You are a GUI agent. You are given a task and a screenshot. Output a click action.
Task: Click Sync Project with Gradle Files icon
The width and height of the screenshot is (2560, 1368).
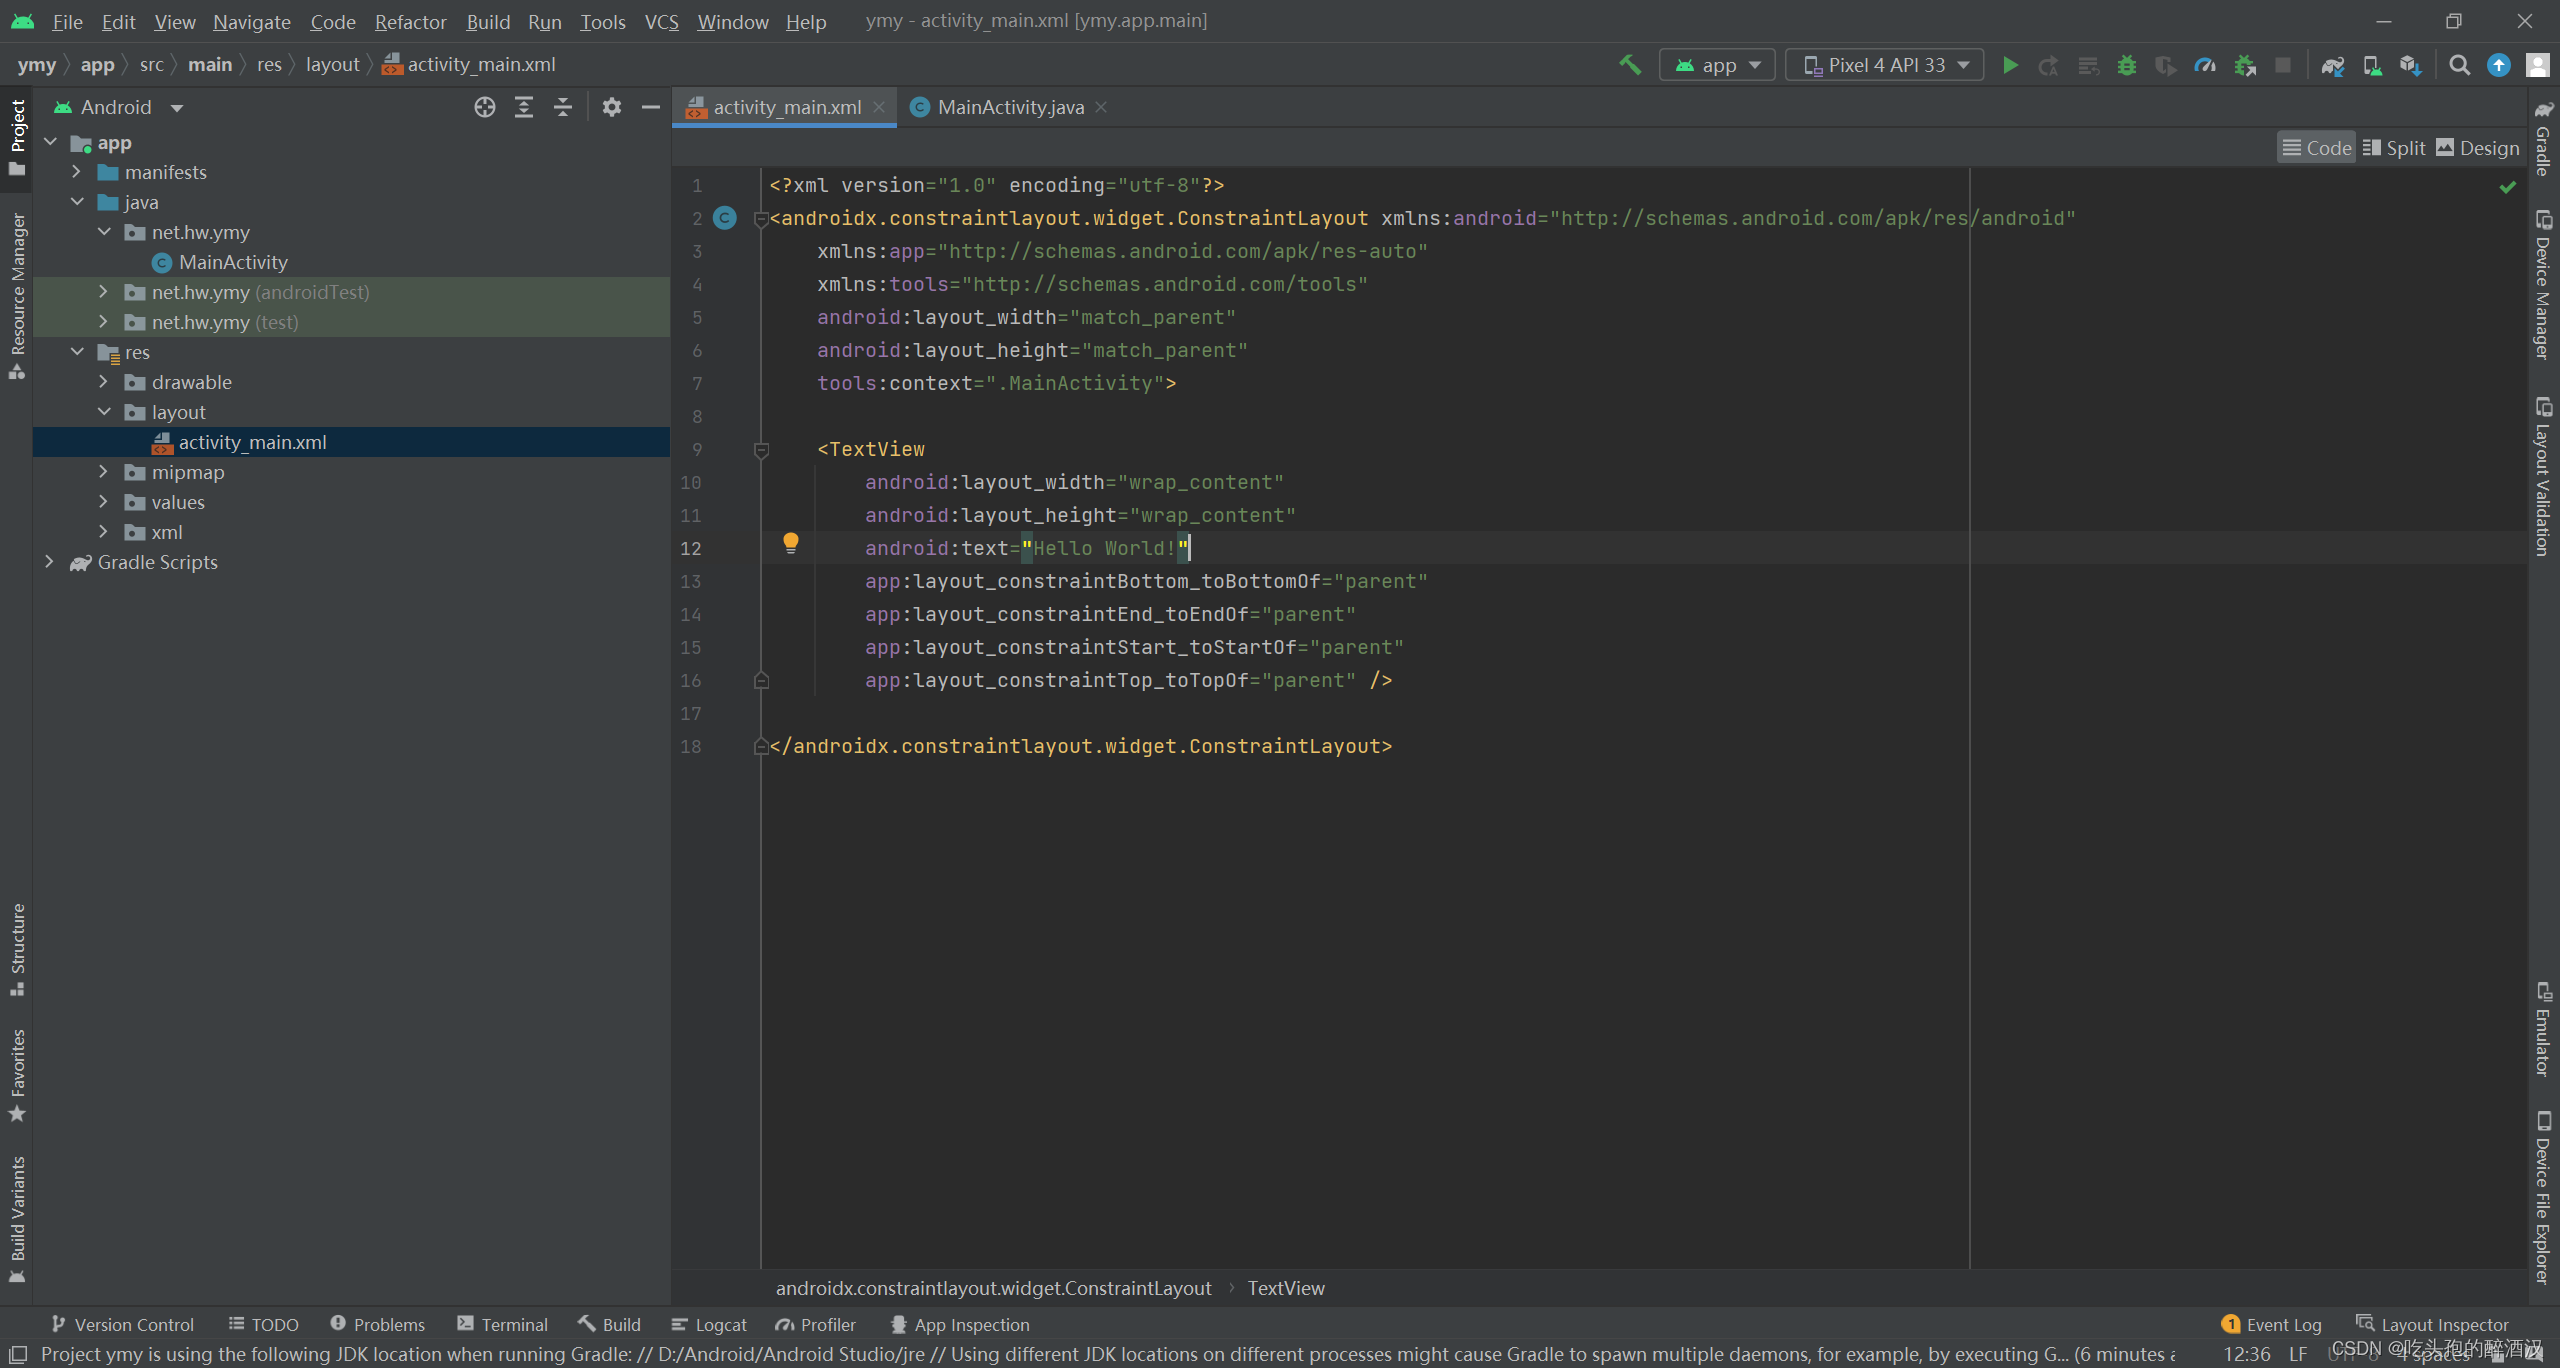[2333, 66]
